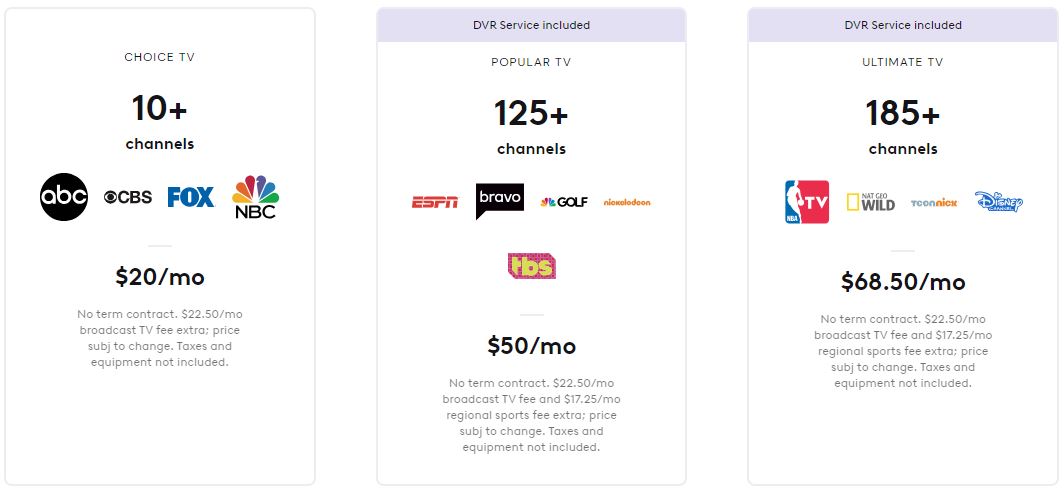
Task: Select the Bravo channel logo
Action: [x=499, y=201]
